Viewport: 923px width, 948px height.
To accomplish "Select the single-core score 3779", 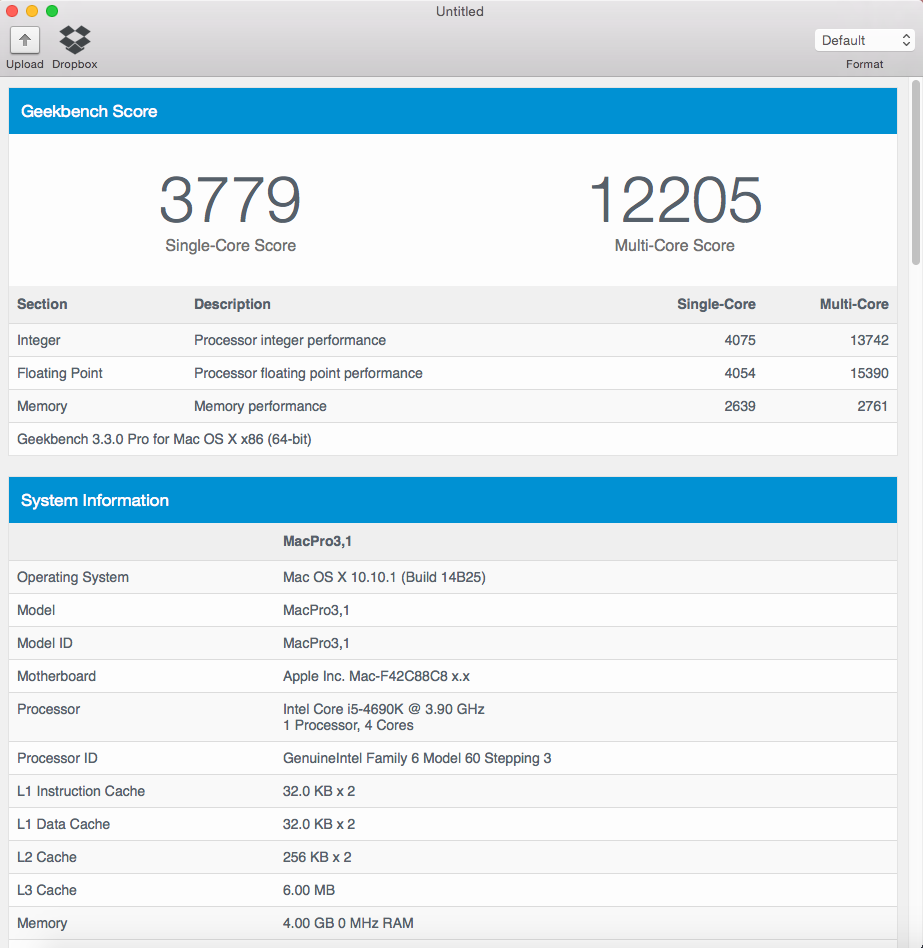I will [230, 200].
